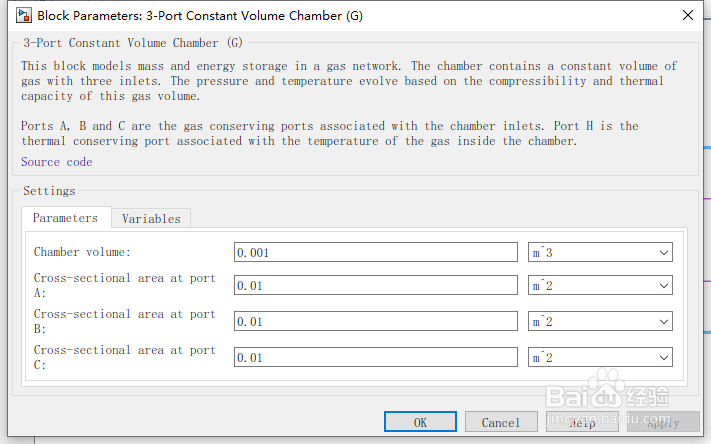This screenshot has height=444, width=711.
Task: Open the Source code link
Action: coord(56,161)
